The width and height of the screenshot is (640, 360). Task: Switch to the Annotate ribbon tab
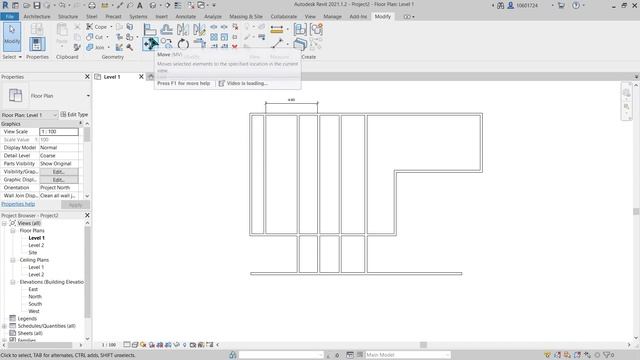tap(186, 17)
